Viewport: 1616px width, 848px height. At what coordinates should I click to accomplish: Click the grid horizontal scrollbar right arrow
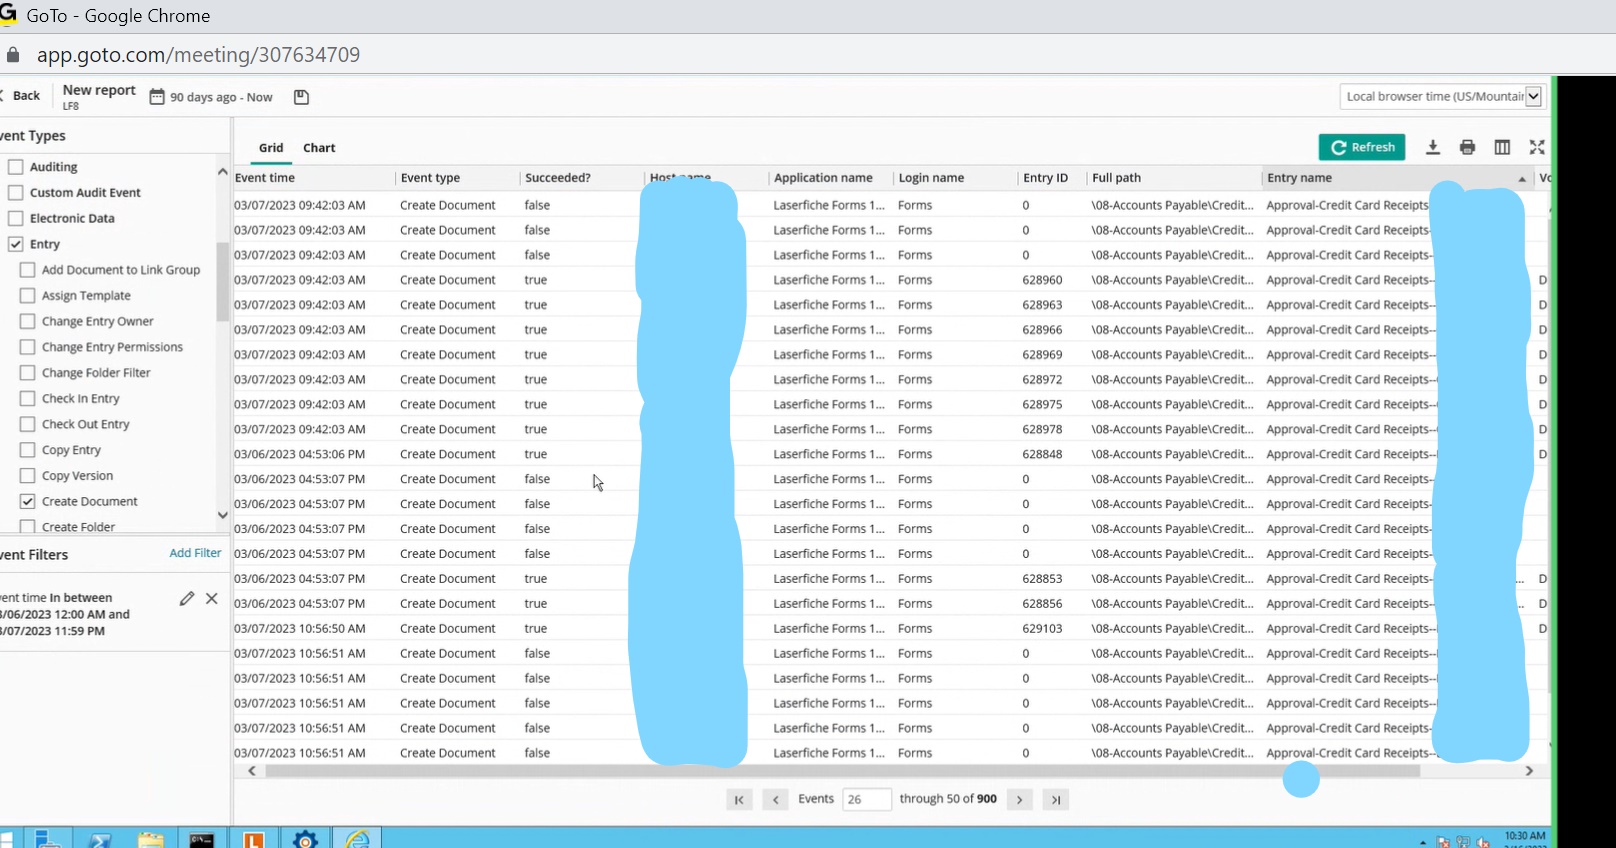tap(1529, 771)
